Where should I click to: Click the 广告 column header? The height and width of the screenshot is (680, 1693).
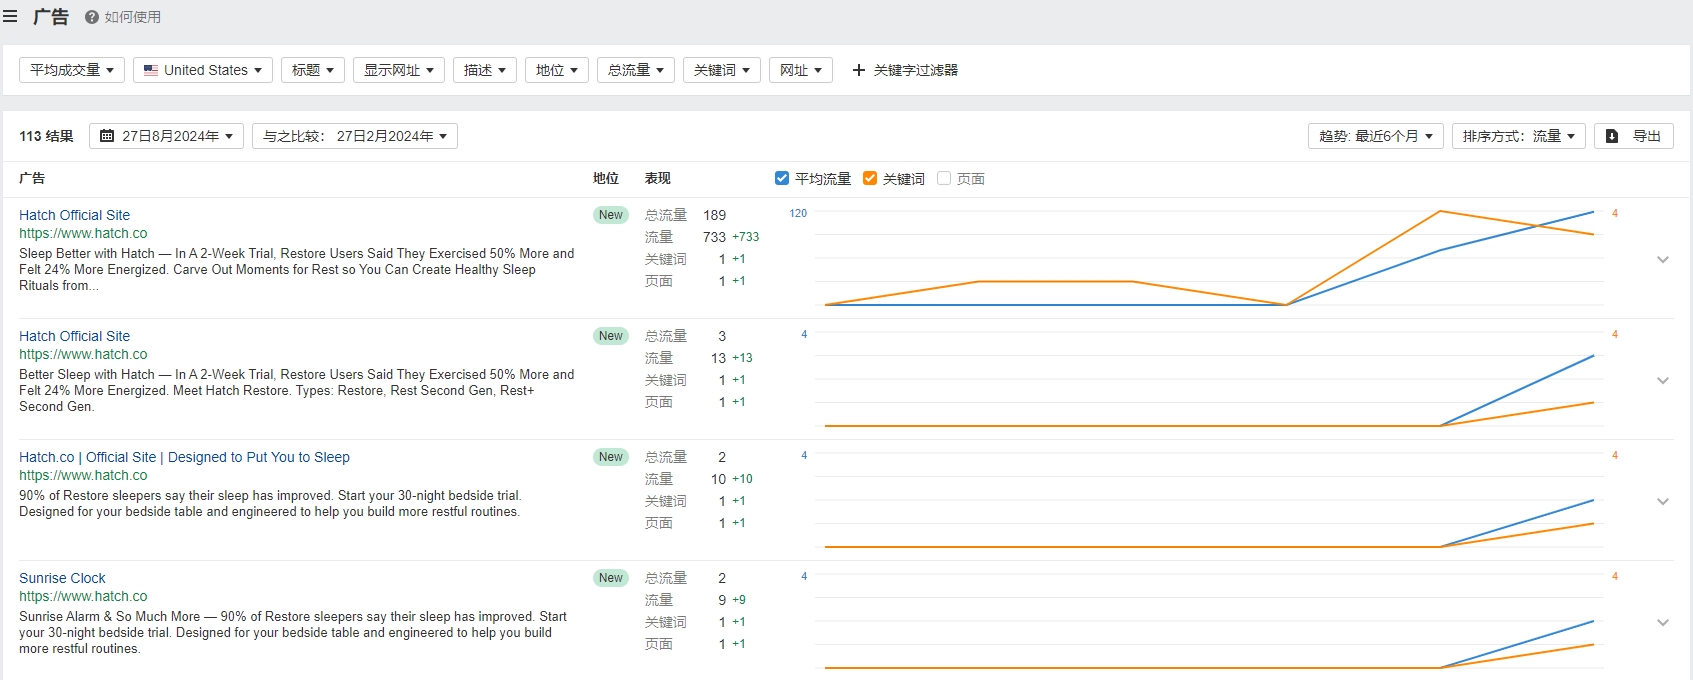coord(32,178)
